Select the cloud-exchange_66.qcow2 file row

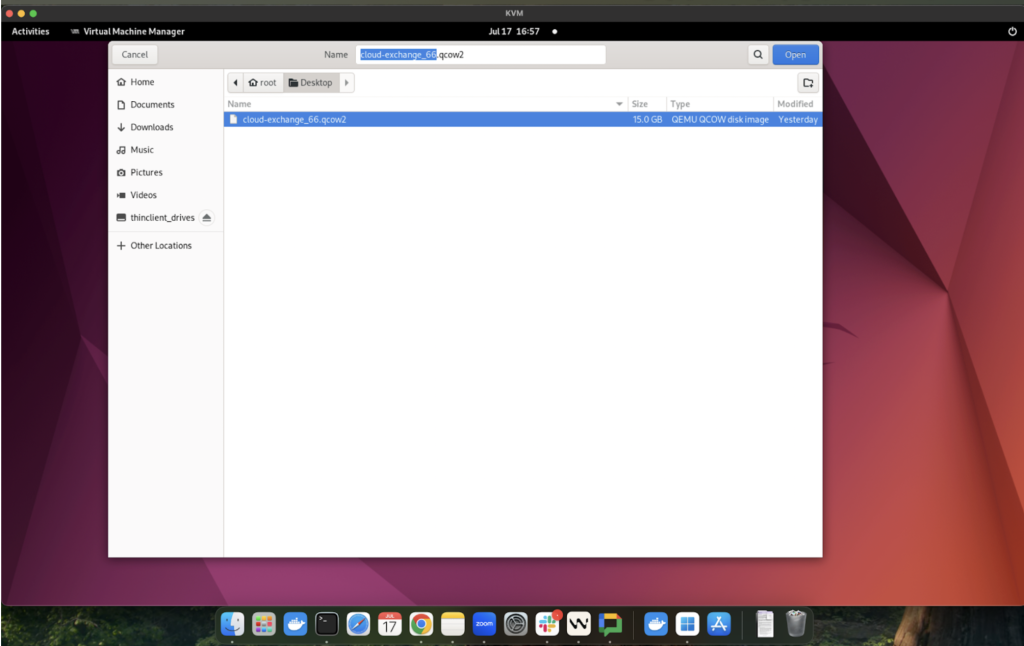coord(522,120)
